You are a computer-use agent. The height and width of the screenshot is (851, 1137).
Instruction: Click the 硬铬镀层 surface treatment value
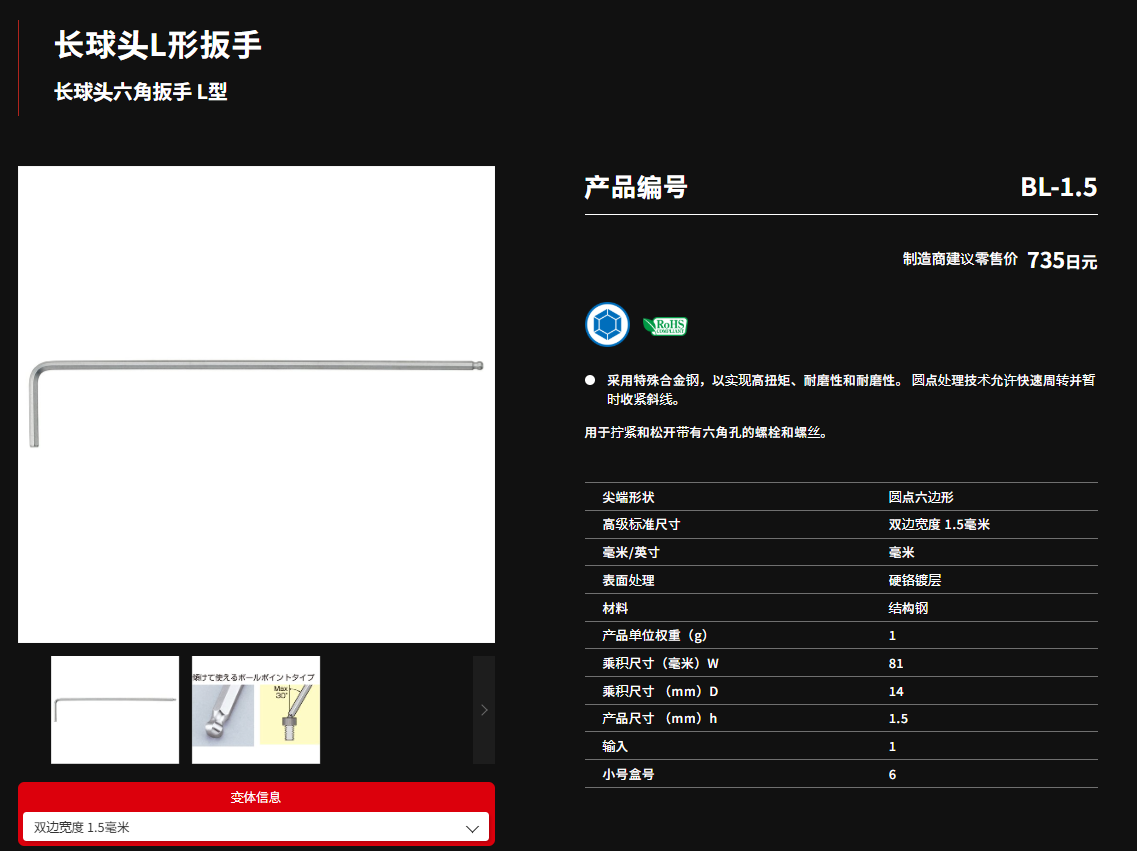pos(914,580)
